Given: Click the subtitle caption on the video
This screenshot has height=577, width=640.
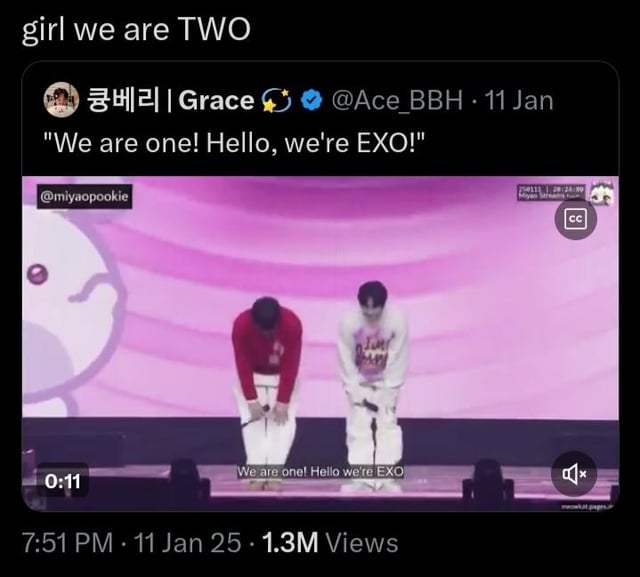Looking at the screenshot, I should coord(320,472).
